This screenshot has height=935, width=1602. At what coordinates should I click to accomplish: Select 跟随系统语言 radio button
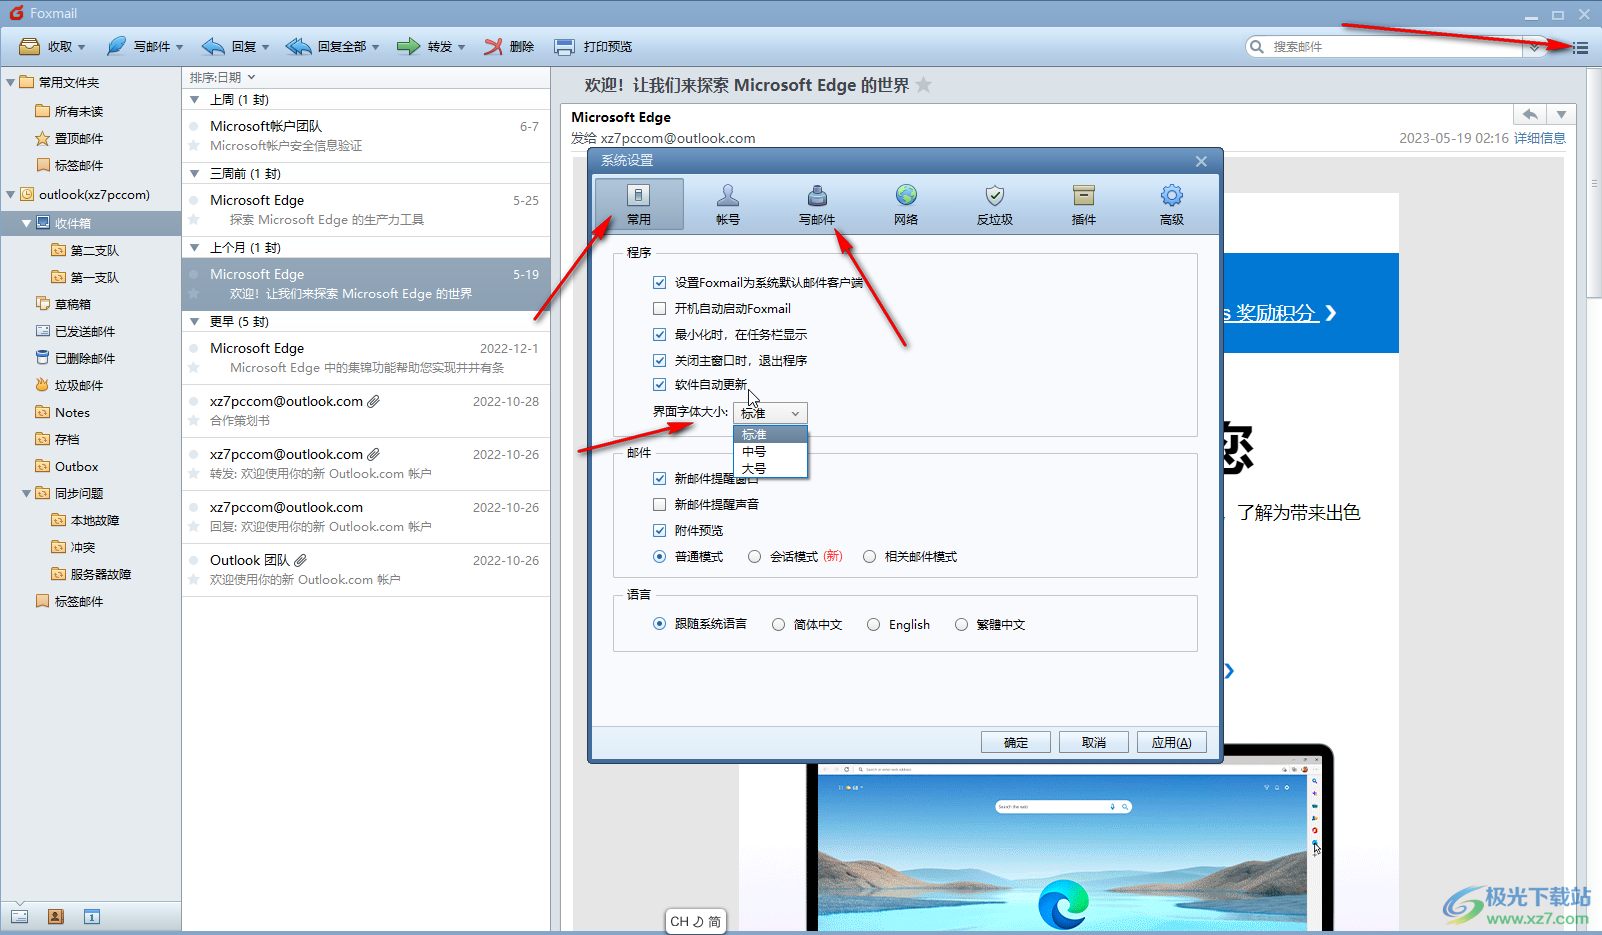click(x=660, y=624)
